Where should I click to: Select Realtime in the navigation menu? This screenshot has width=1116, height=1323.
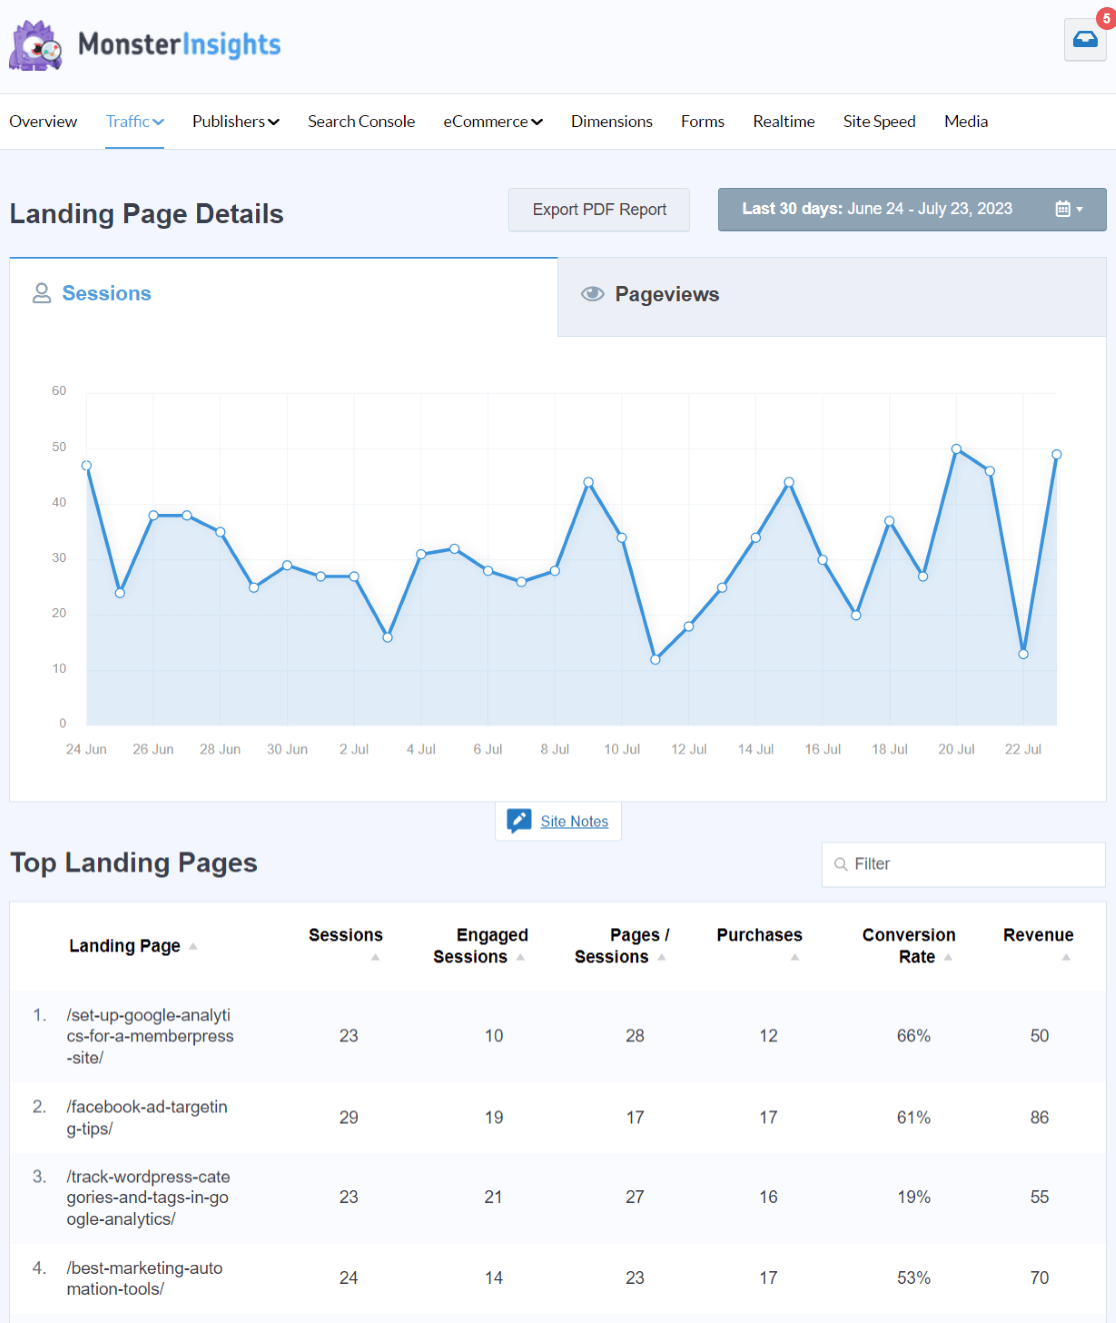point(783,121)
